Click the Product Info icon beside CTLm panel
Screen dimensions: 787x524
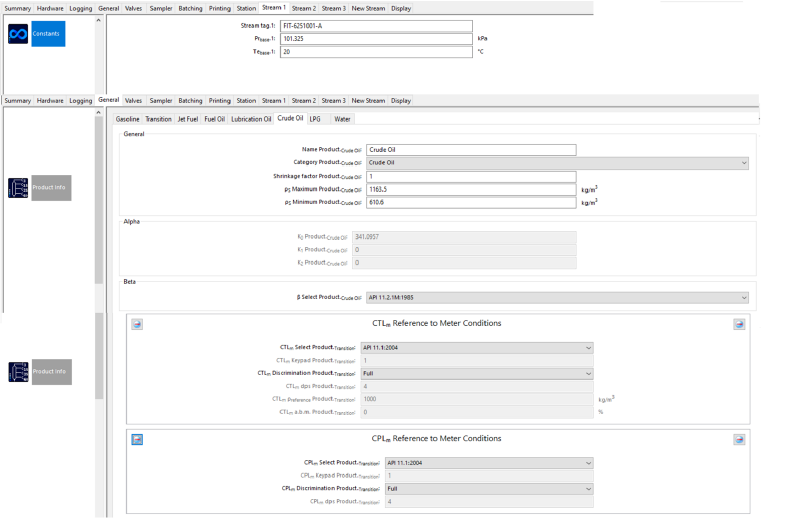18,372
